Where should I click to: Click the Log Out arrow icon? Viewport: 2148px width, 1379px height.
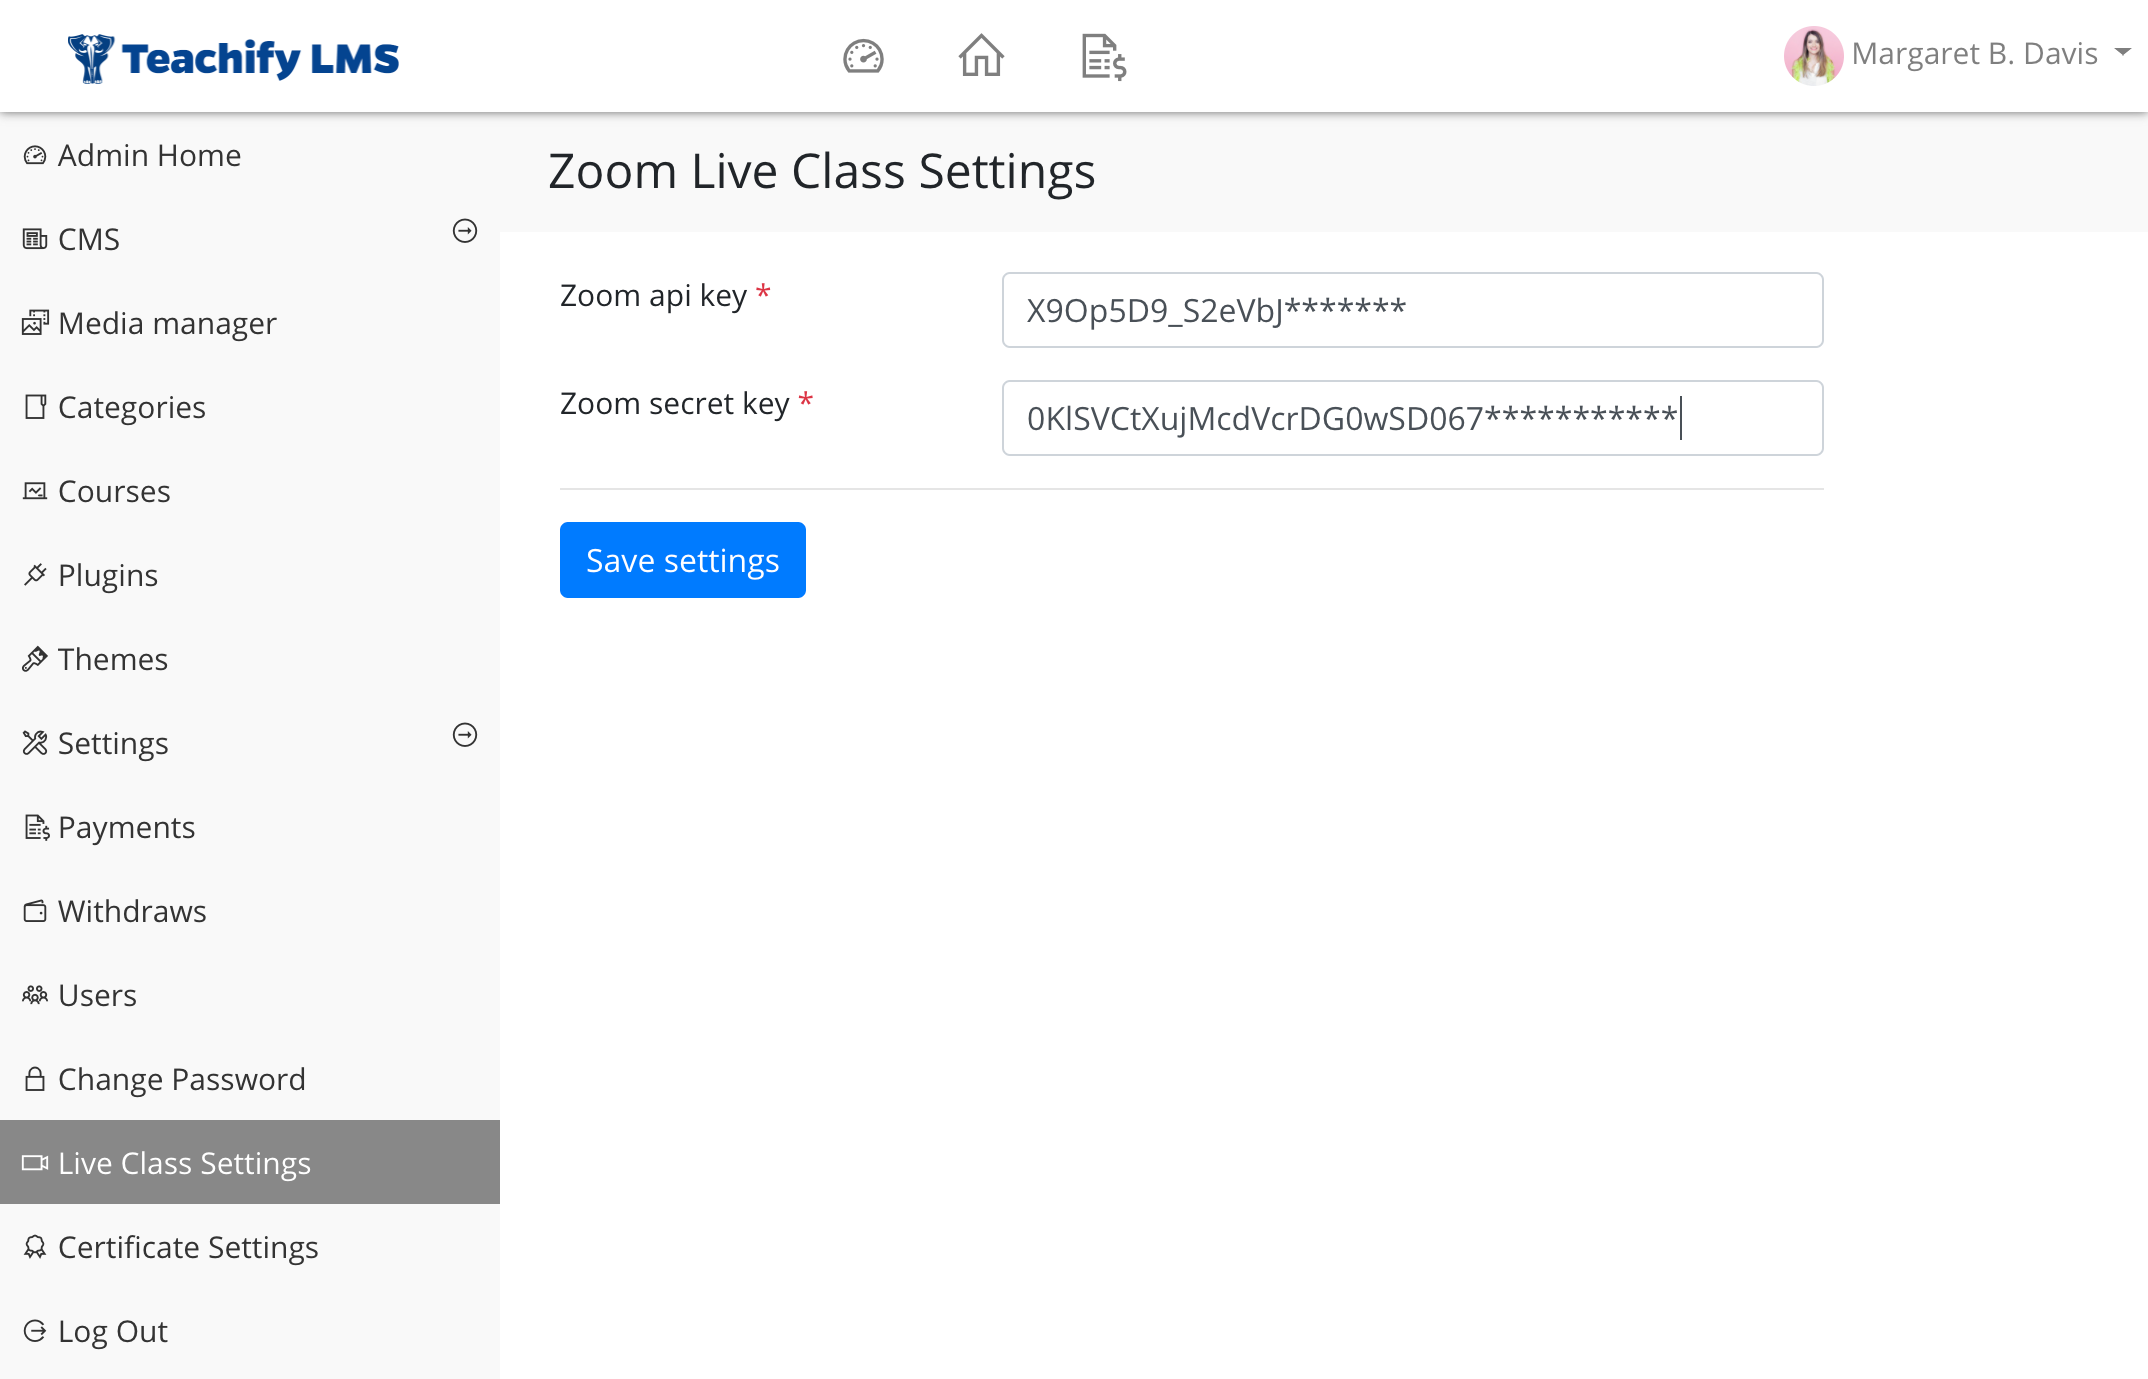pyautogui.click(x=35, y=1331)
